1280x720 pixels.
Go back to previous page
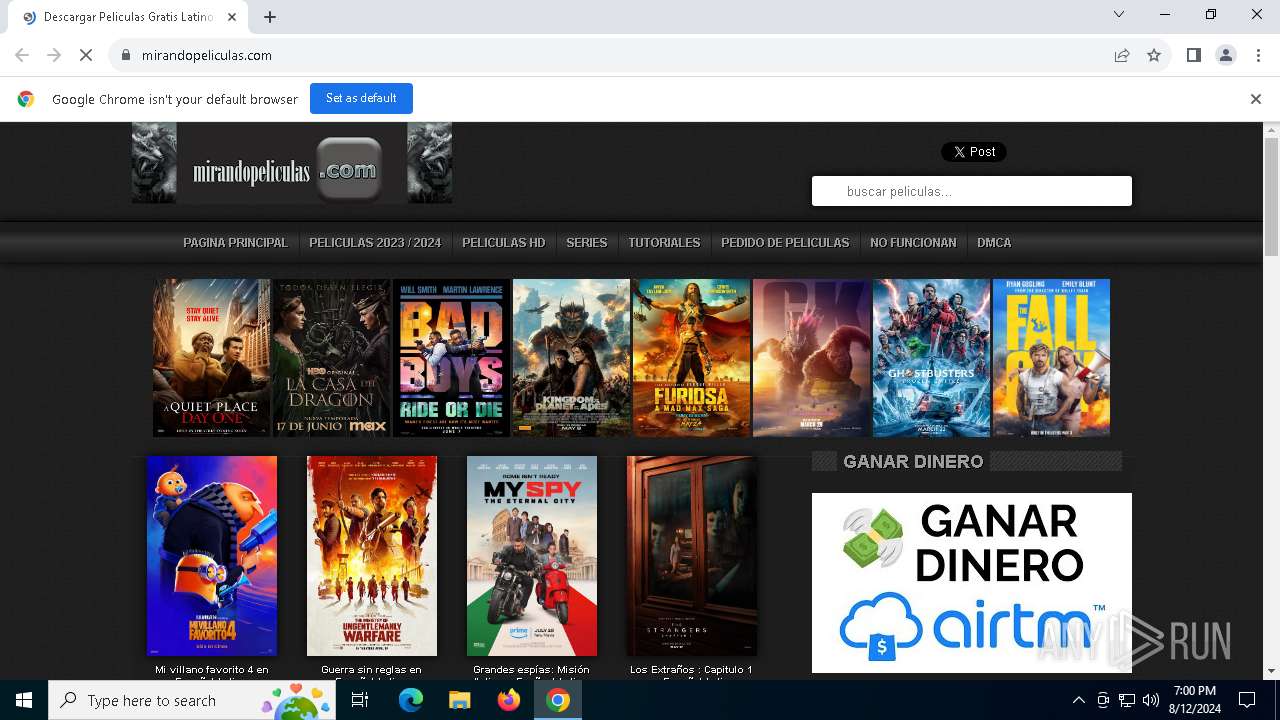pyautogui.click(x=22, y=55)
